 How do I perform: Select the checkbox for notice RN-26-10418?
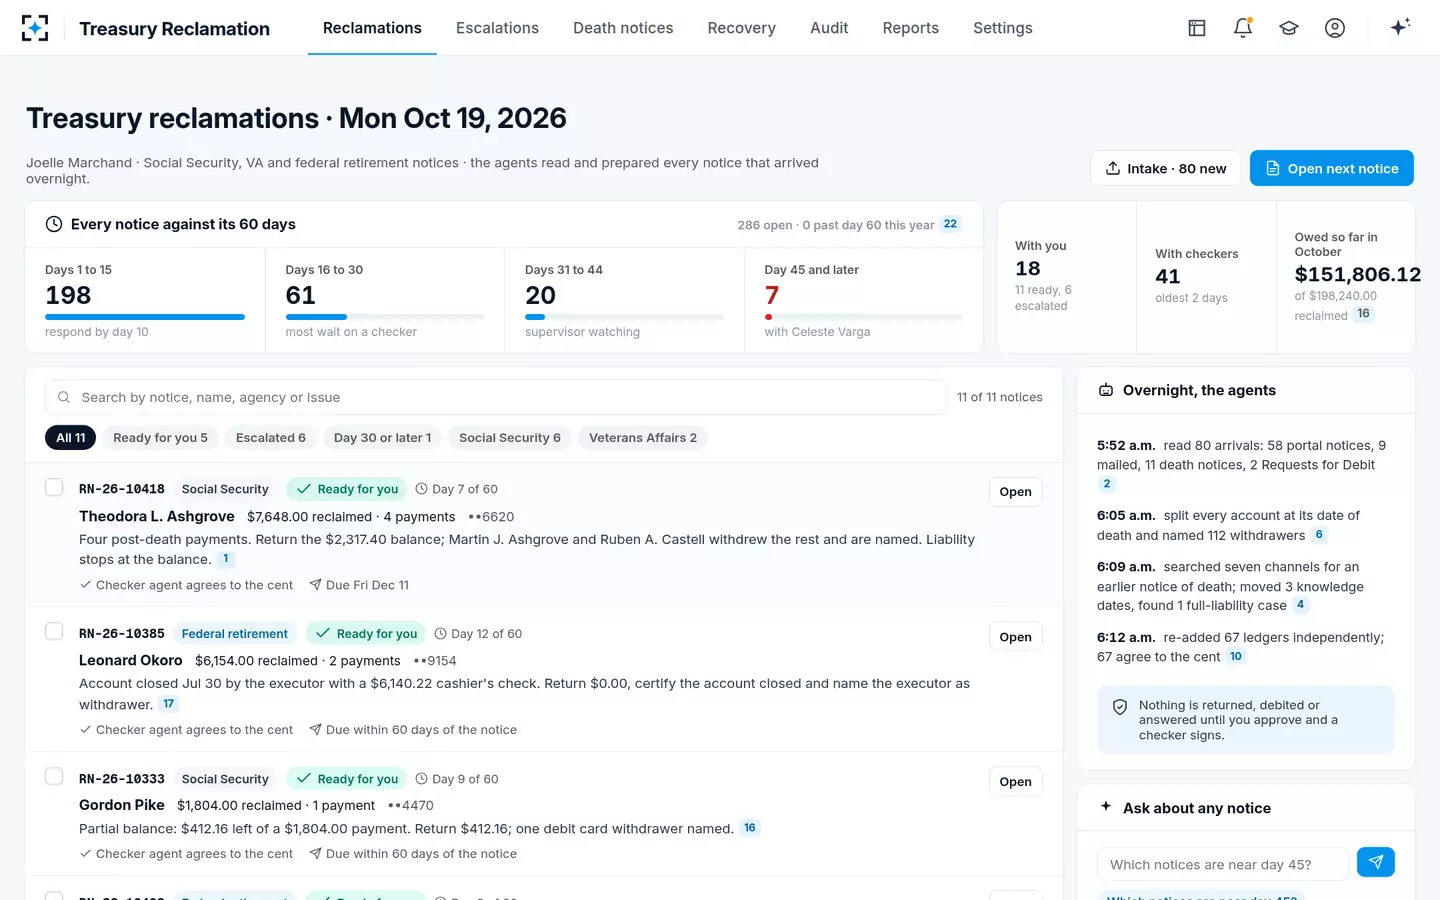click(x=54, y=487)
